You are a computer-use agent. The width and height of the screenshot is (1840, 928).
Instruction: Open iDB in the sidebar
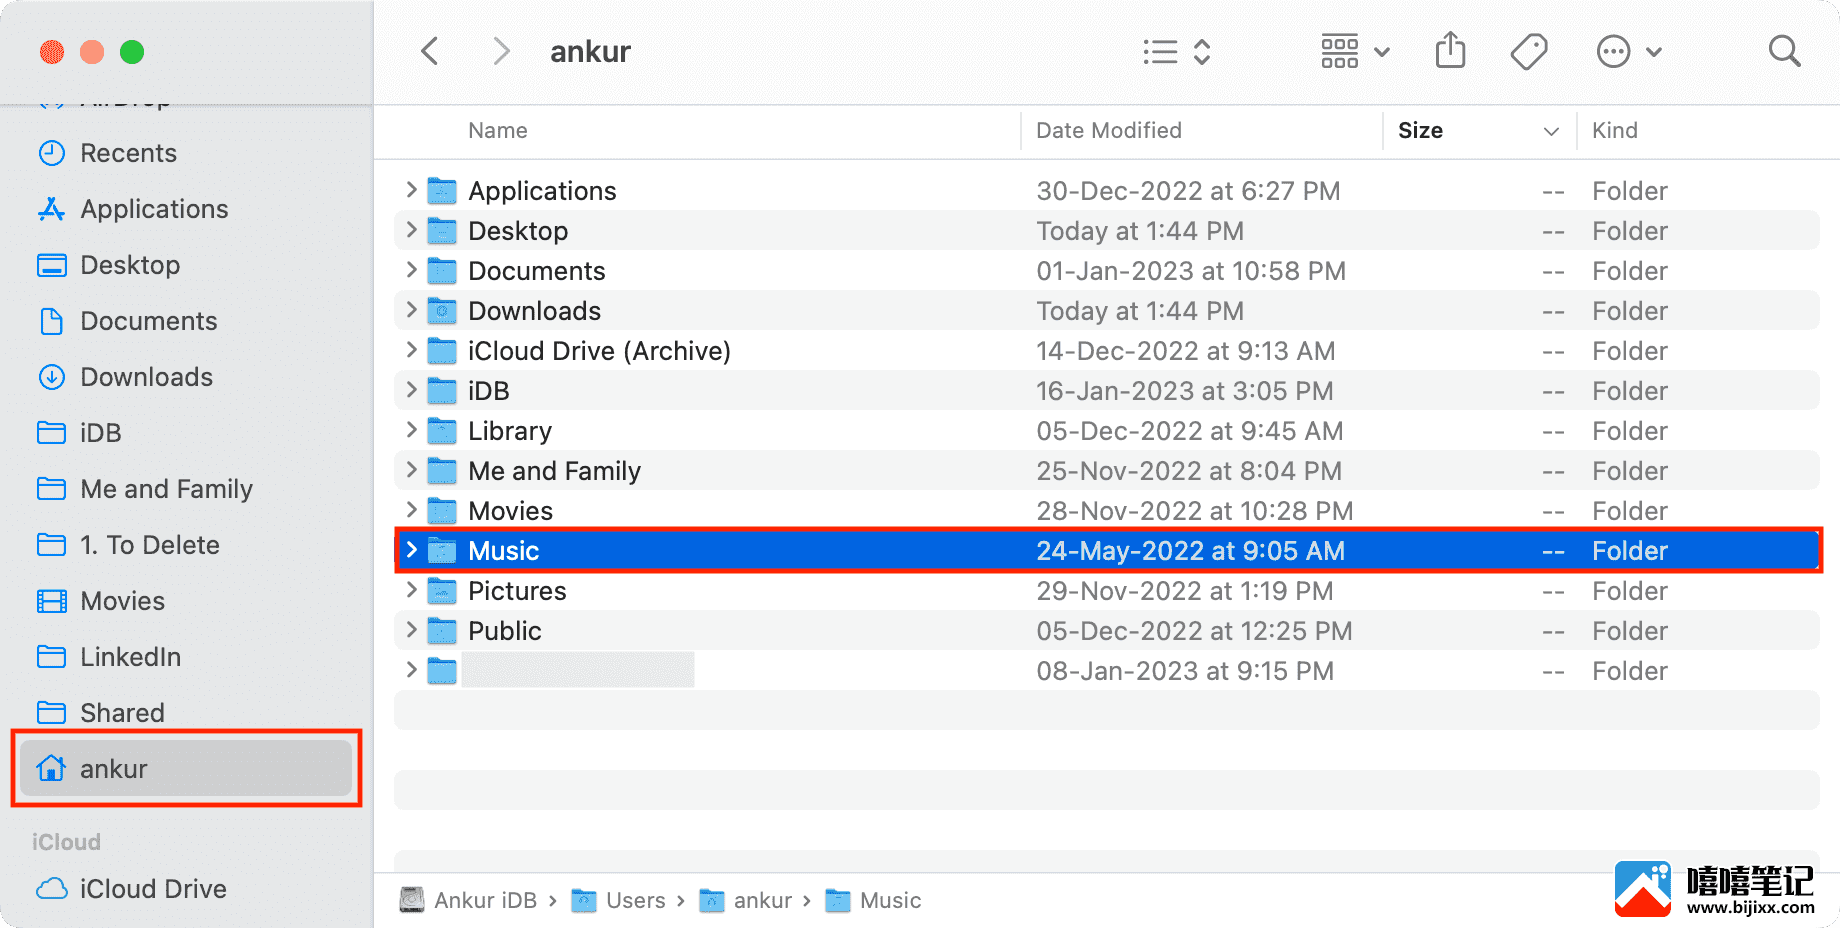(x=79, y=433)
